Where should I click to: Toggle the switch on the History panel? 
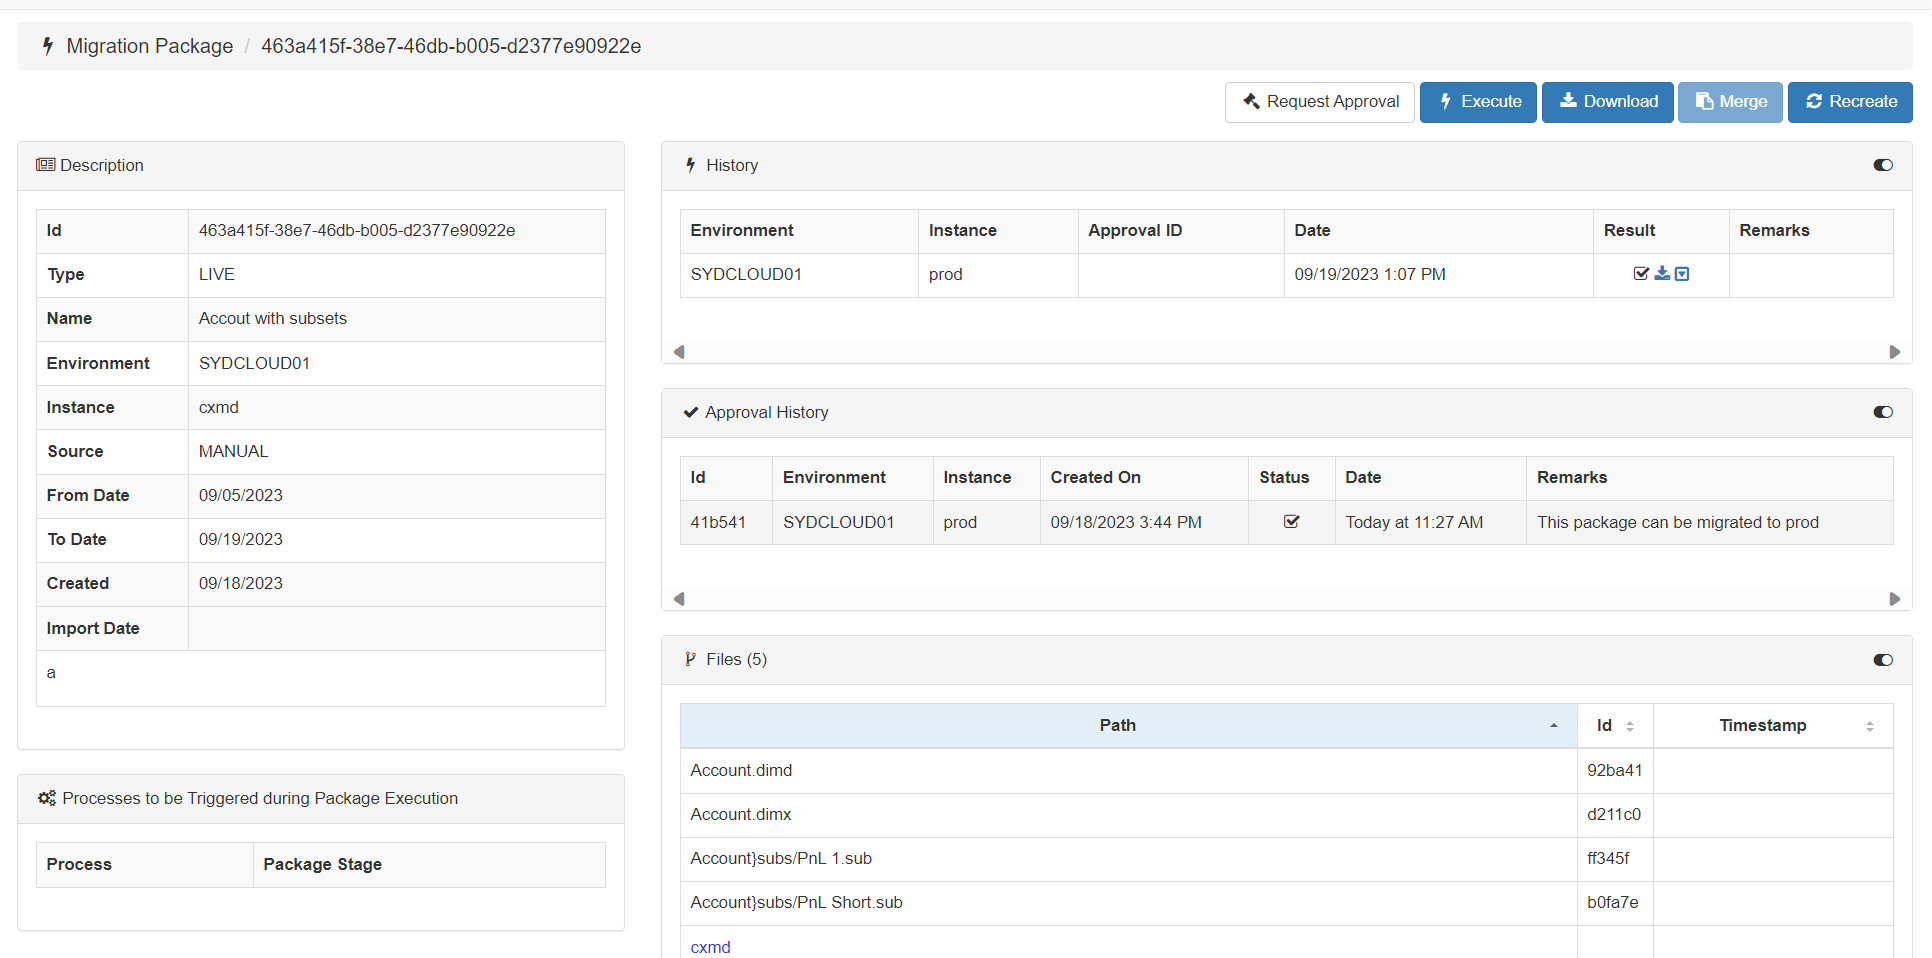[x=1883, y=165]
